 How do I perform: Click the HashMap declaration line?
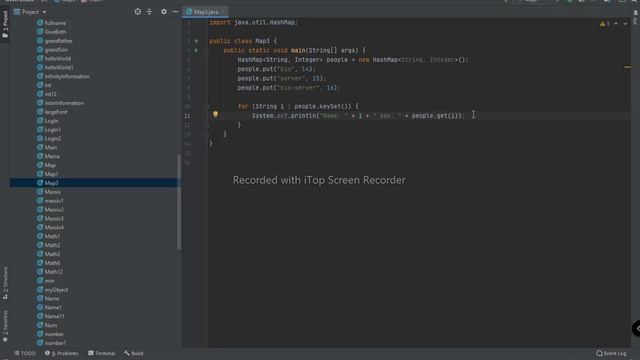tap(353, 60)
